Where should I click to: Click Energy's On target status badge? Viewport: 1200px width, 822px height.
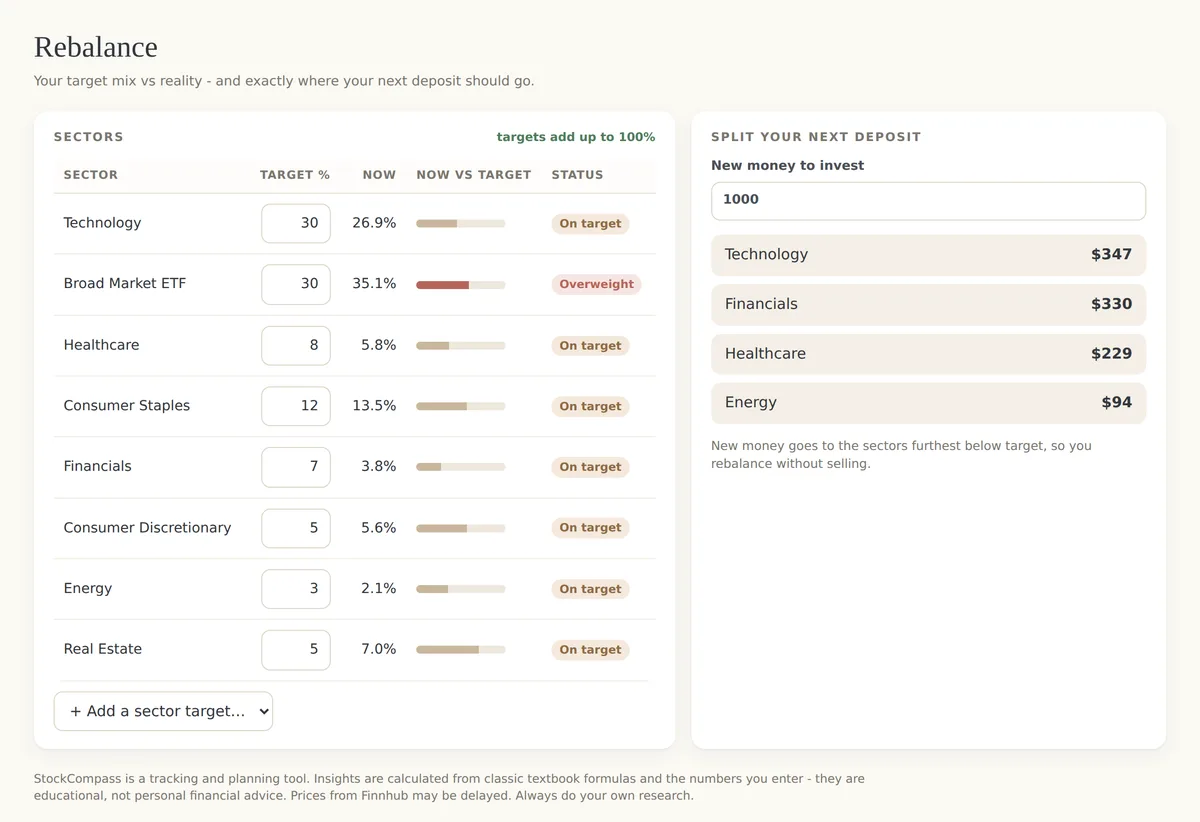click(x=590, y=589)
